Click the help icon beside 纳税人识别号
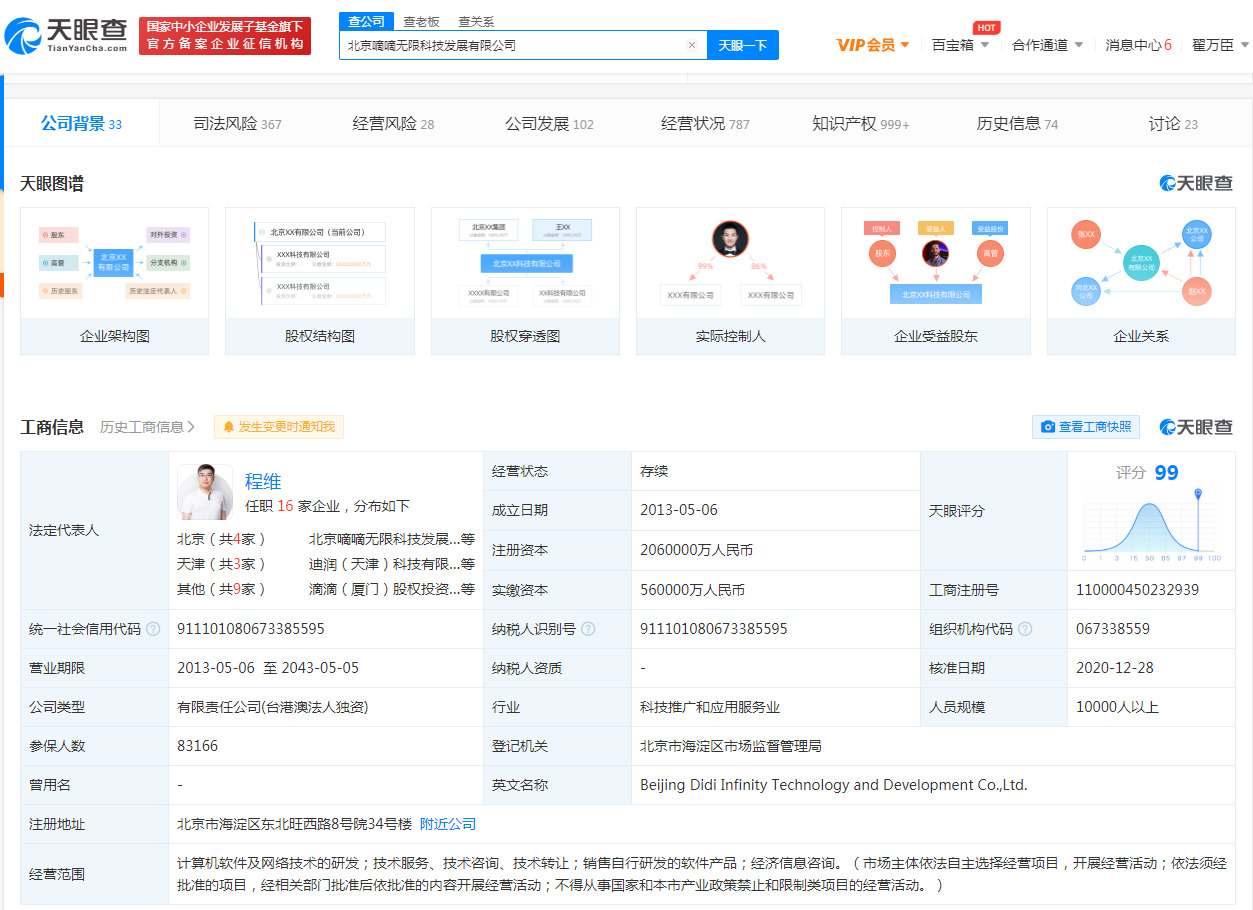 click(x=588, y=629)
